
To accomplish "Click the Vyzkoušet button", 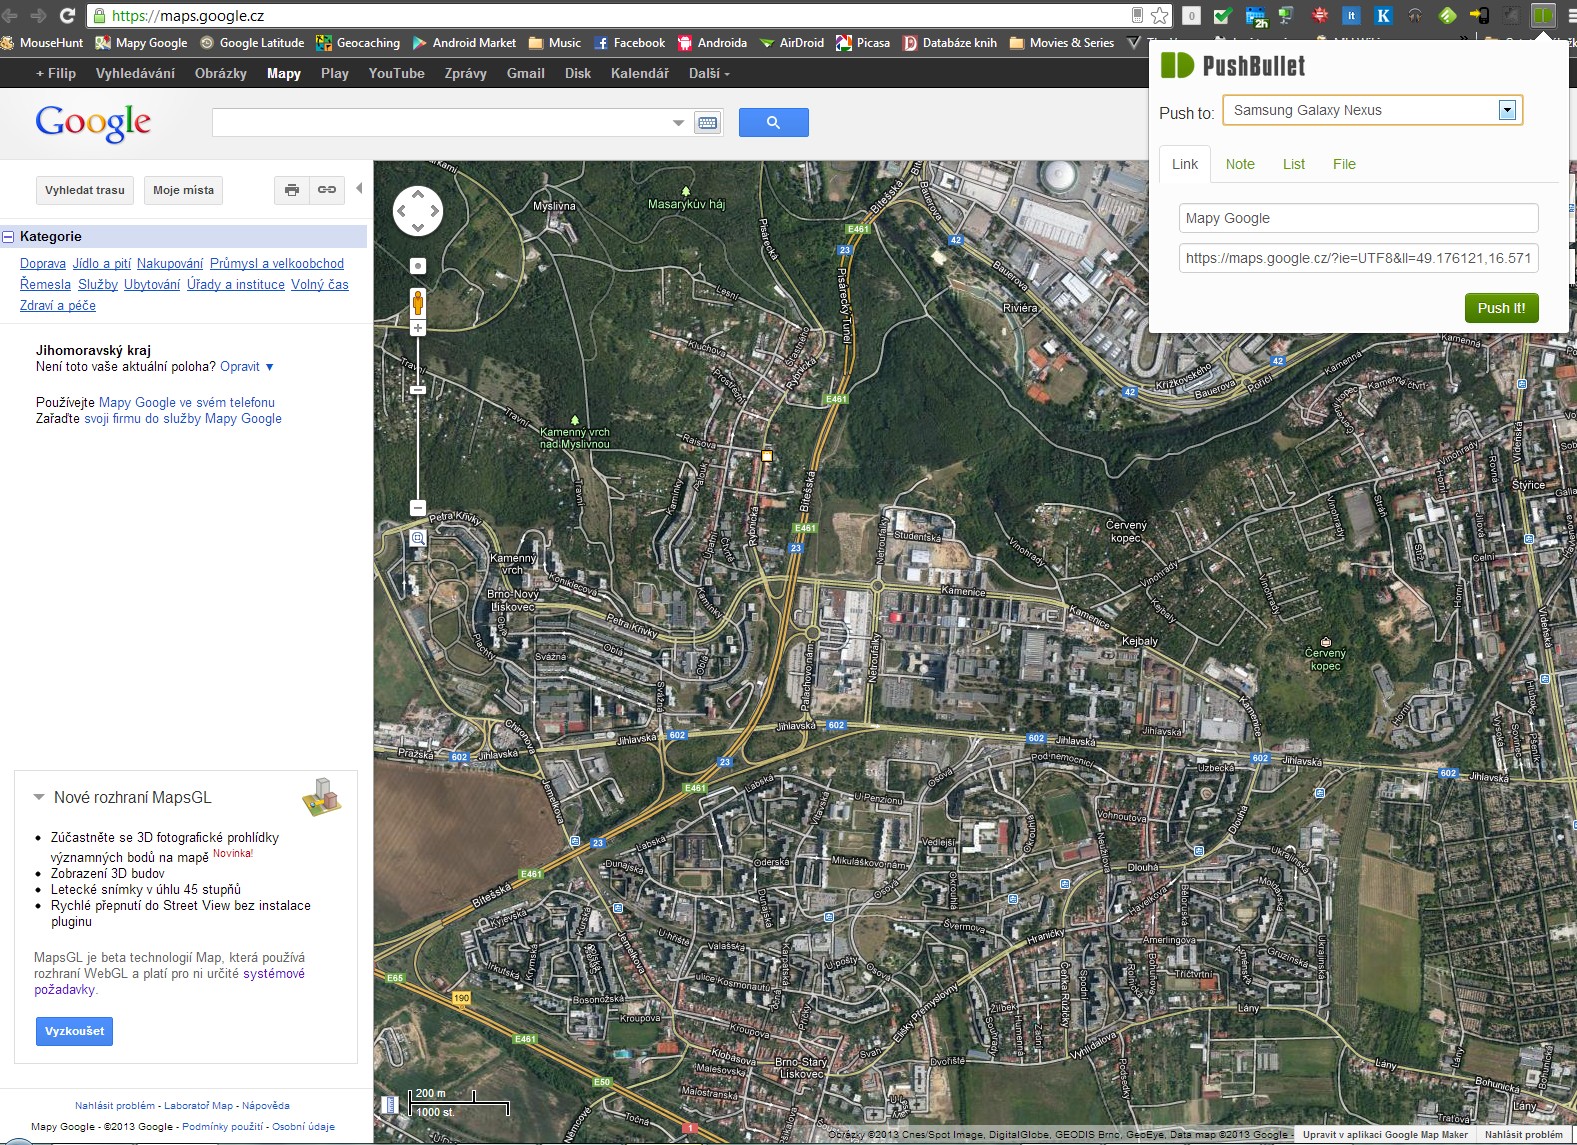I will [74, 1031].
